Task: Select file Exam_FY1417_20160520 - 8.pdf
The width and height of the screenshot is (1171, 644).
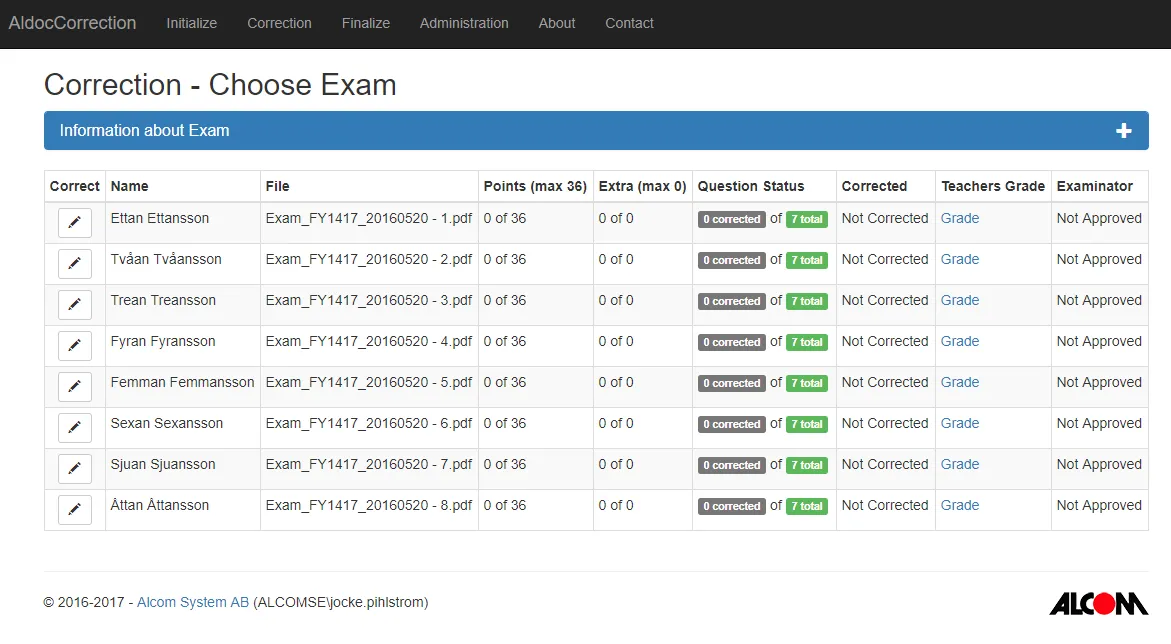Action: tap(369, 506)
